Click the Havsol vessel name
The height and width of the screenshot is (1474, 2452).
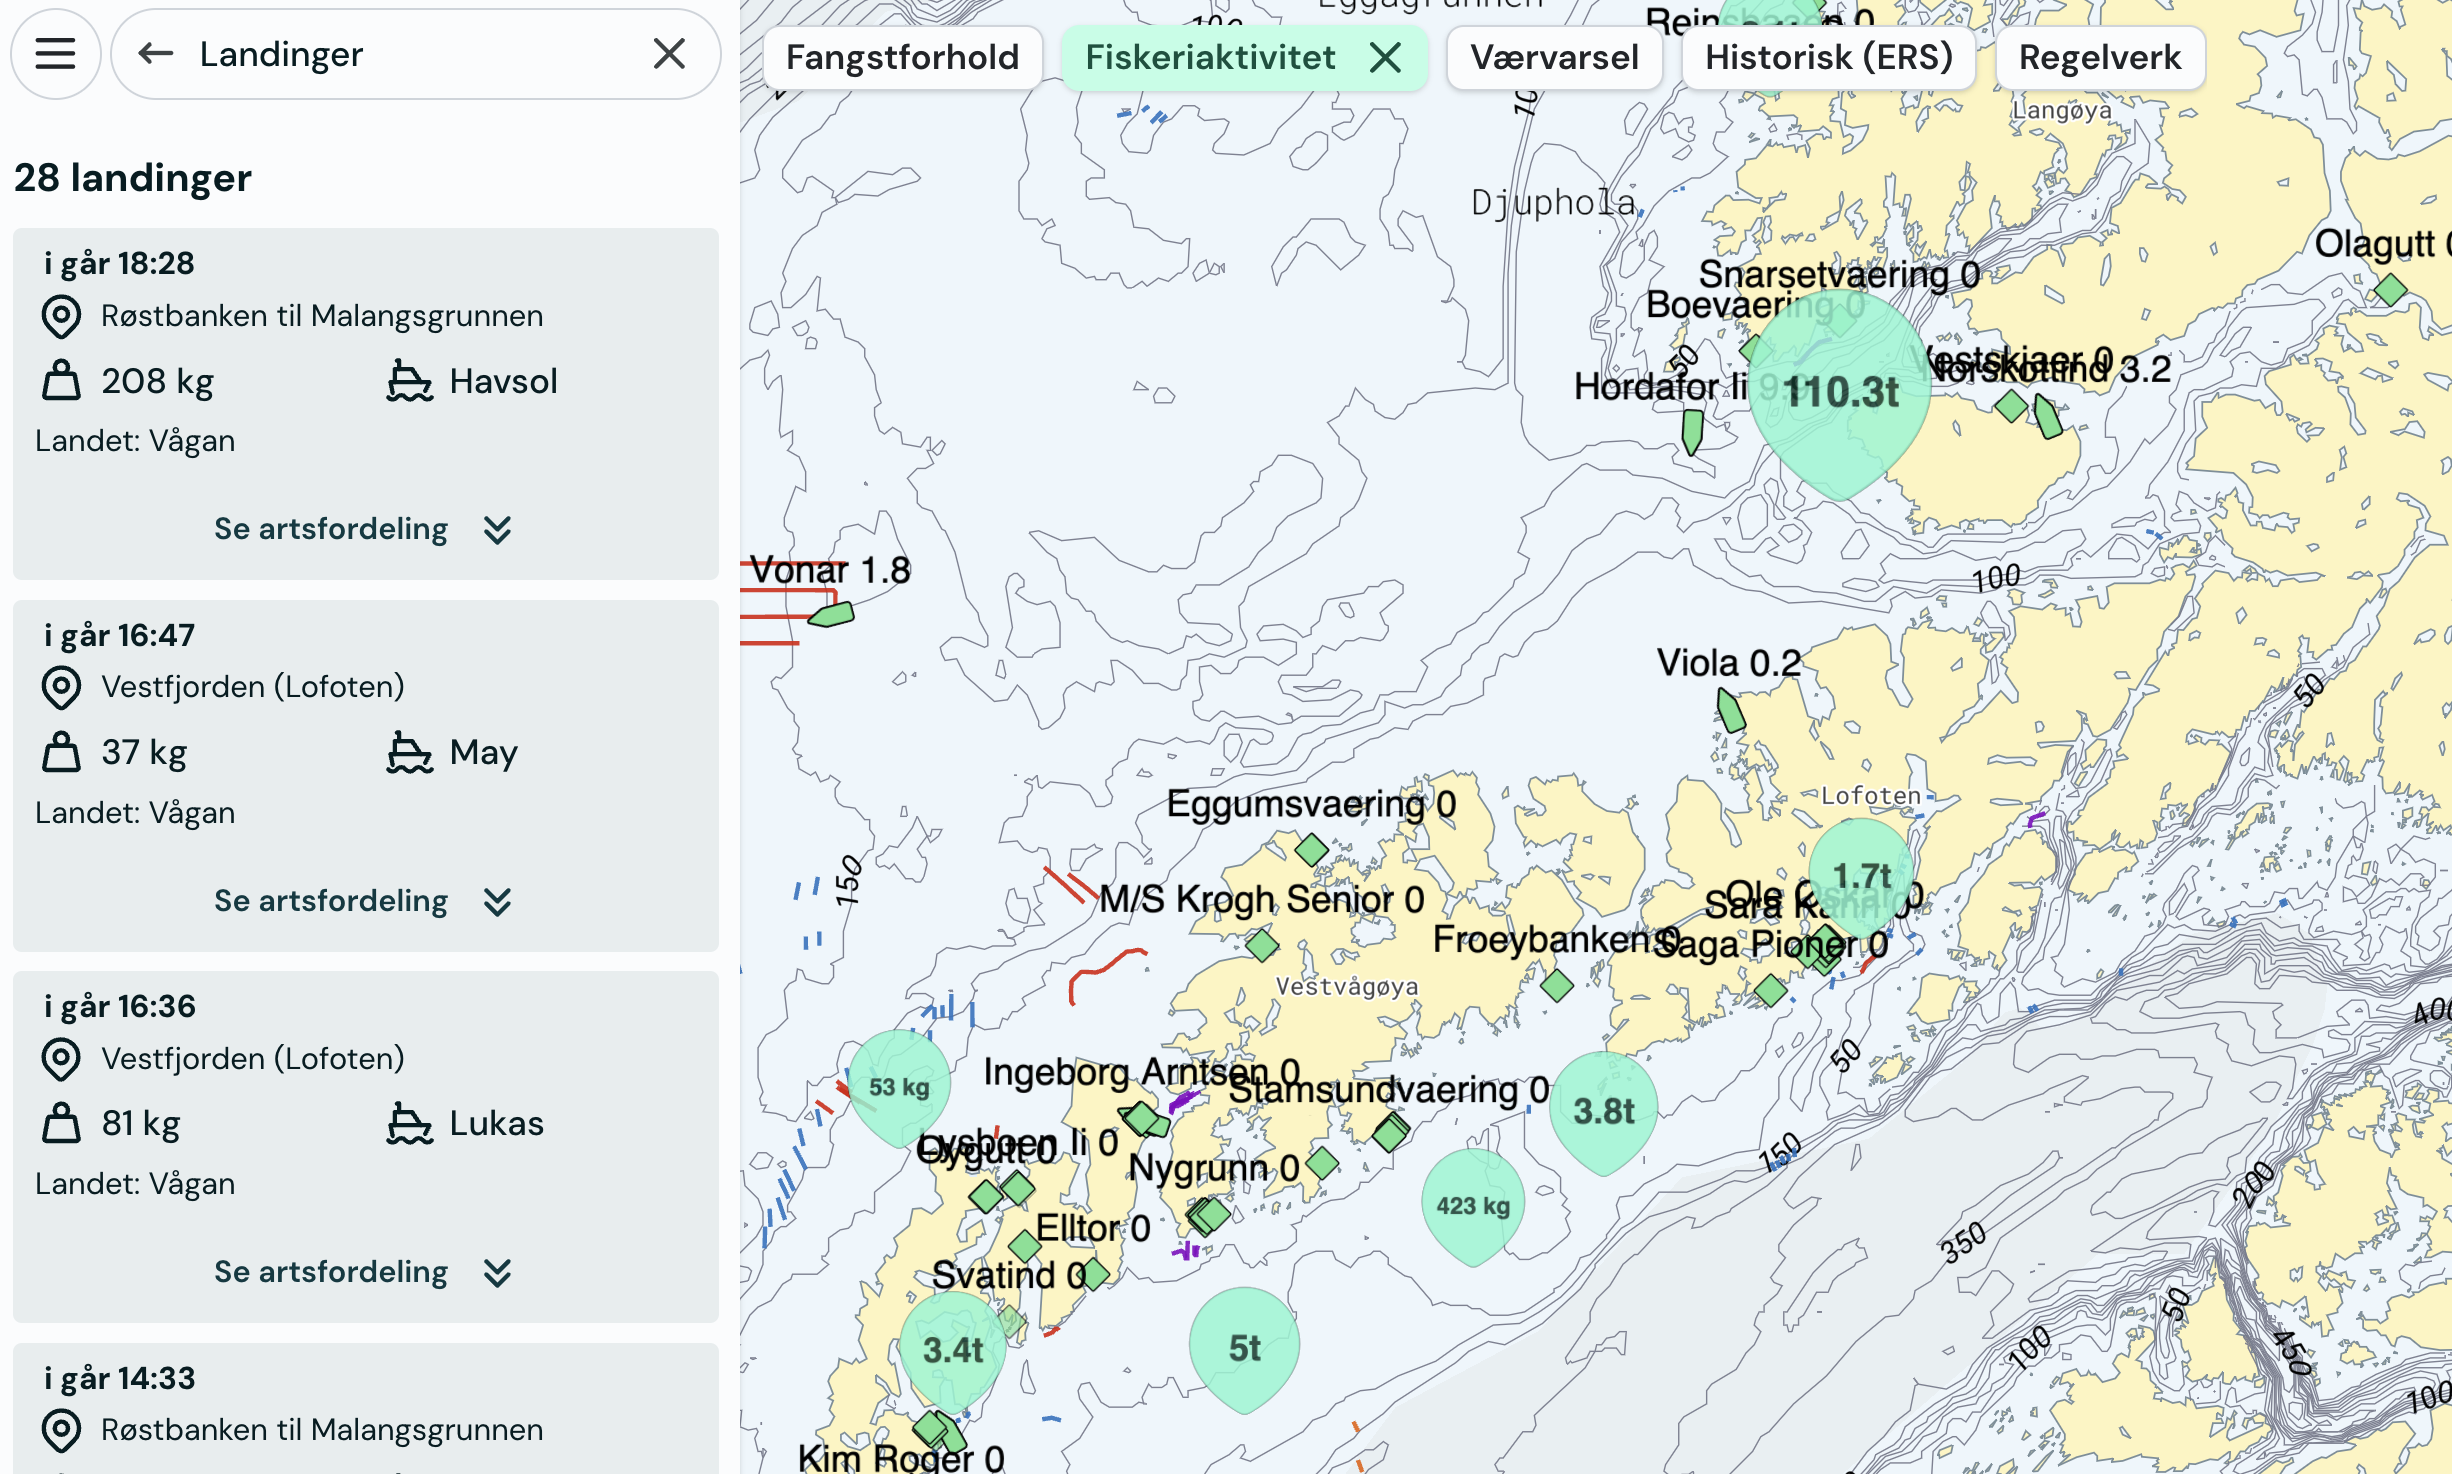[x=503, y=381]
